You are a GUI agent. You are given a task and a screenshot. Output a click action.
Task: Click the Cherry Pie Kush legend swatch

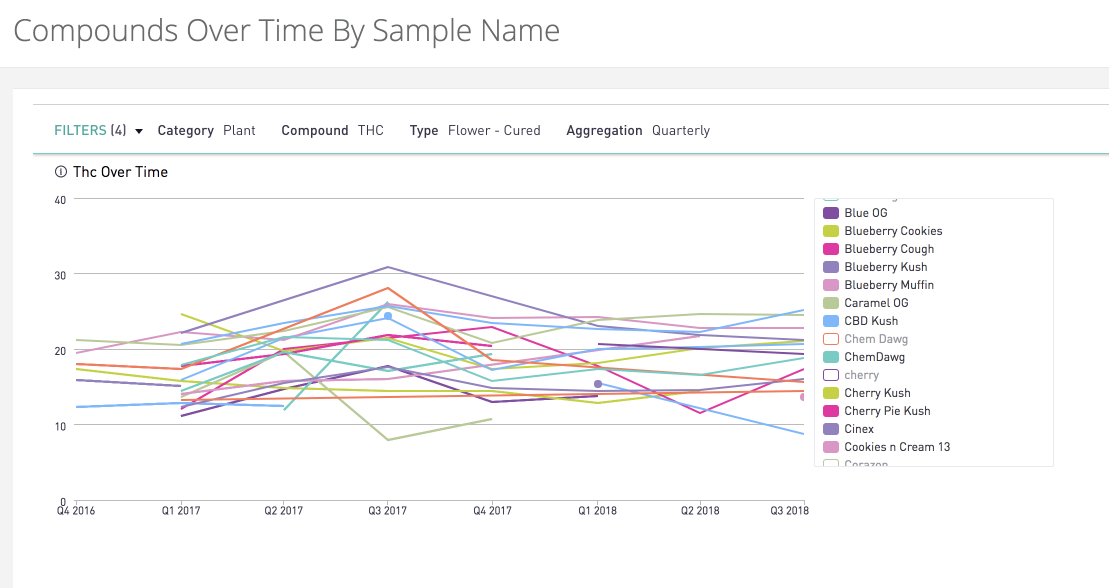tap(830, 411)
